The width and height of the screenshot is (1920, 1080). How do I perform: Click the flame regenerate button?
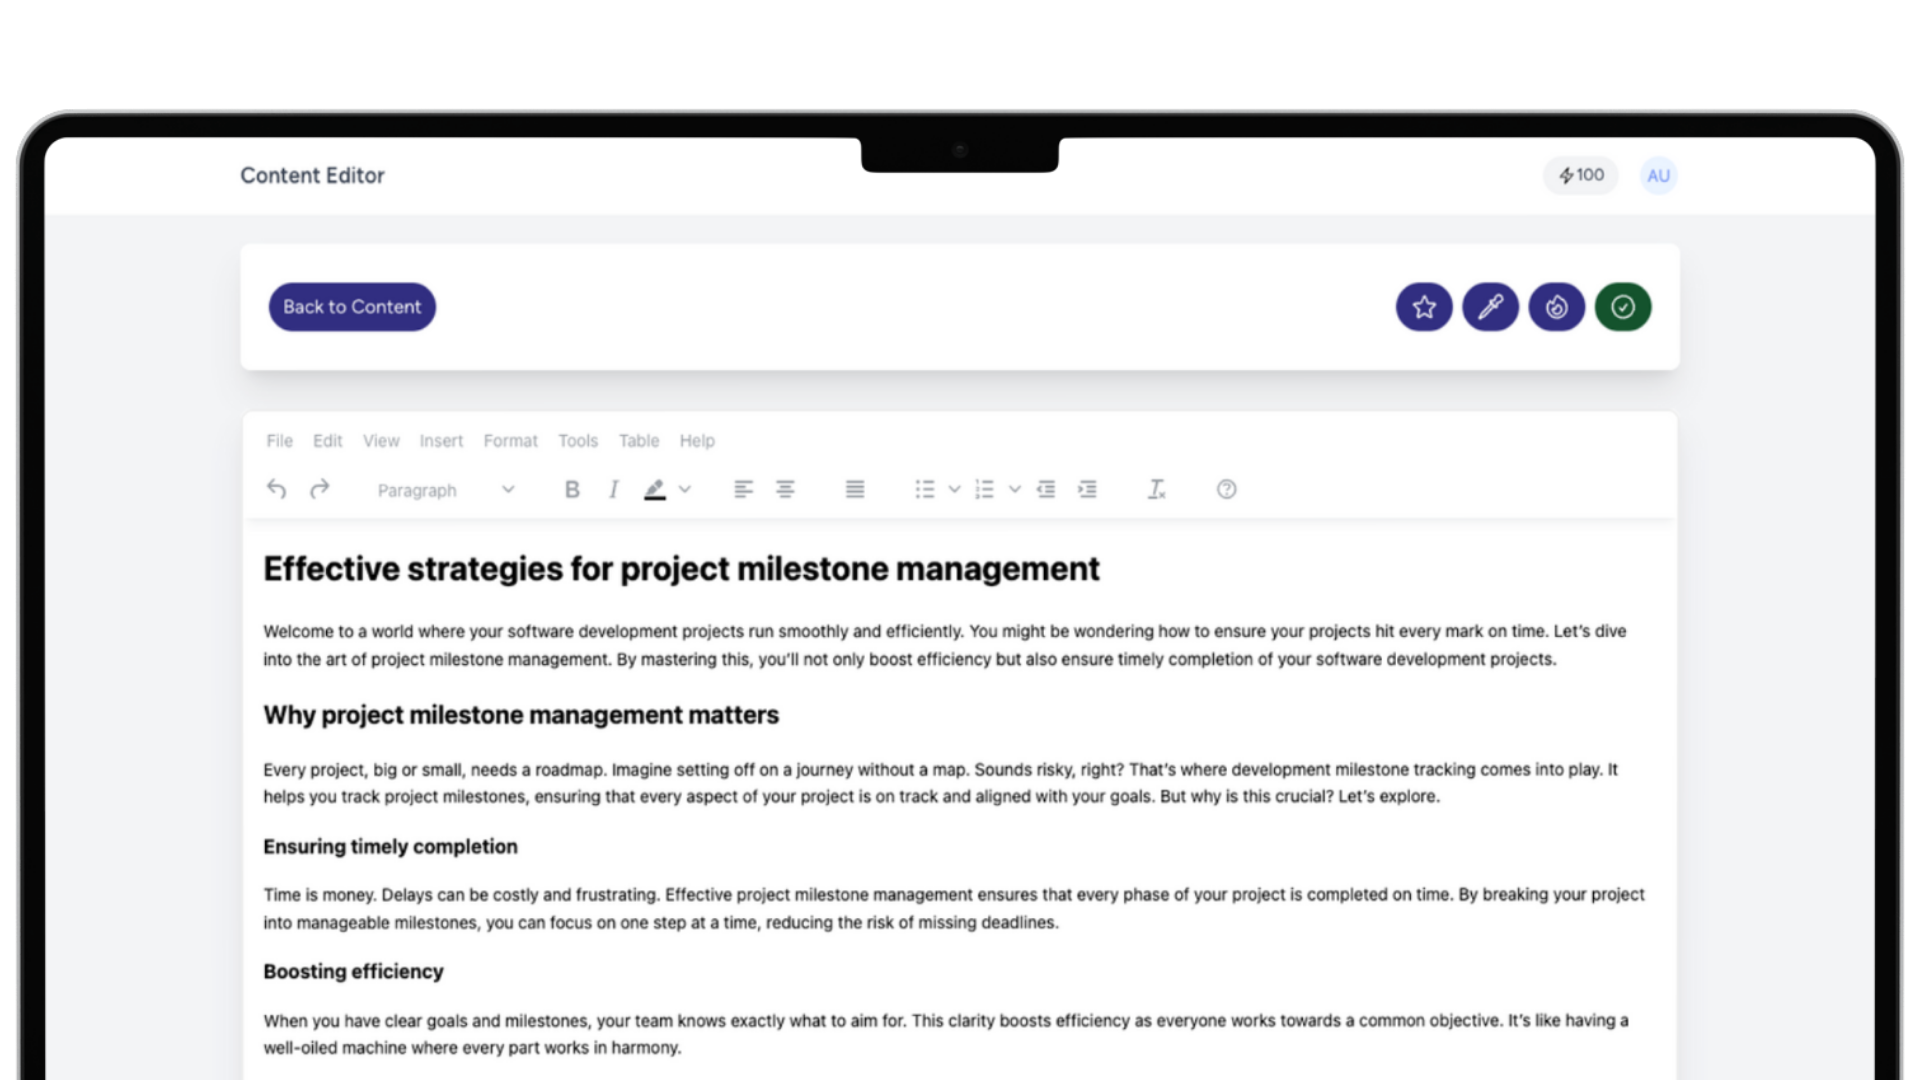coord(1557,307)
